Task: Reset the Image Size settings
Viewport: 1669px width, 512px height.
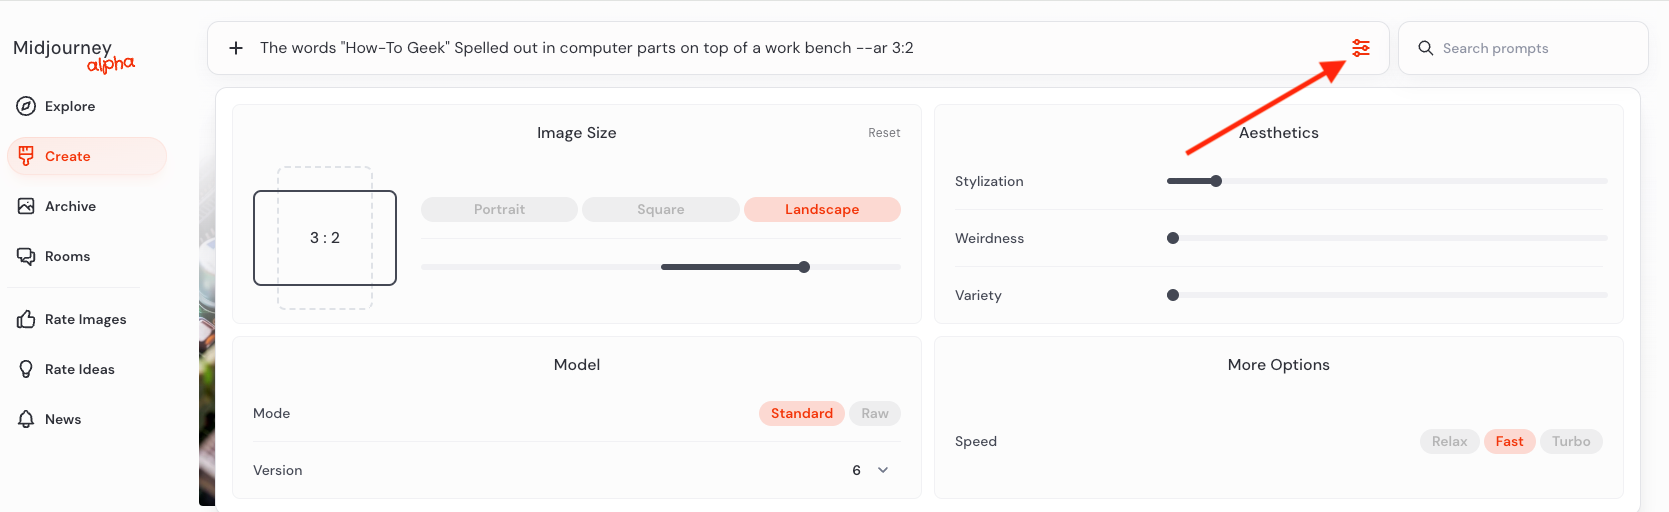Action: pos(884,133)
